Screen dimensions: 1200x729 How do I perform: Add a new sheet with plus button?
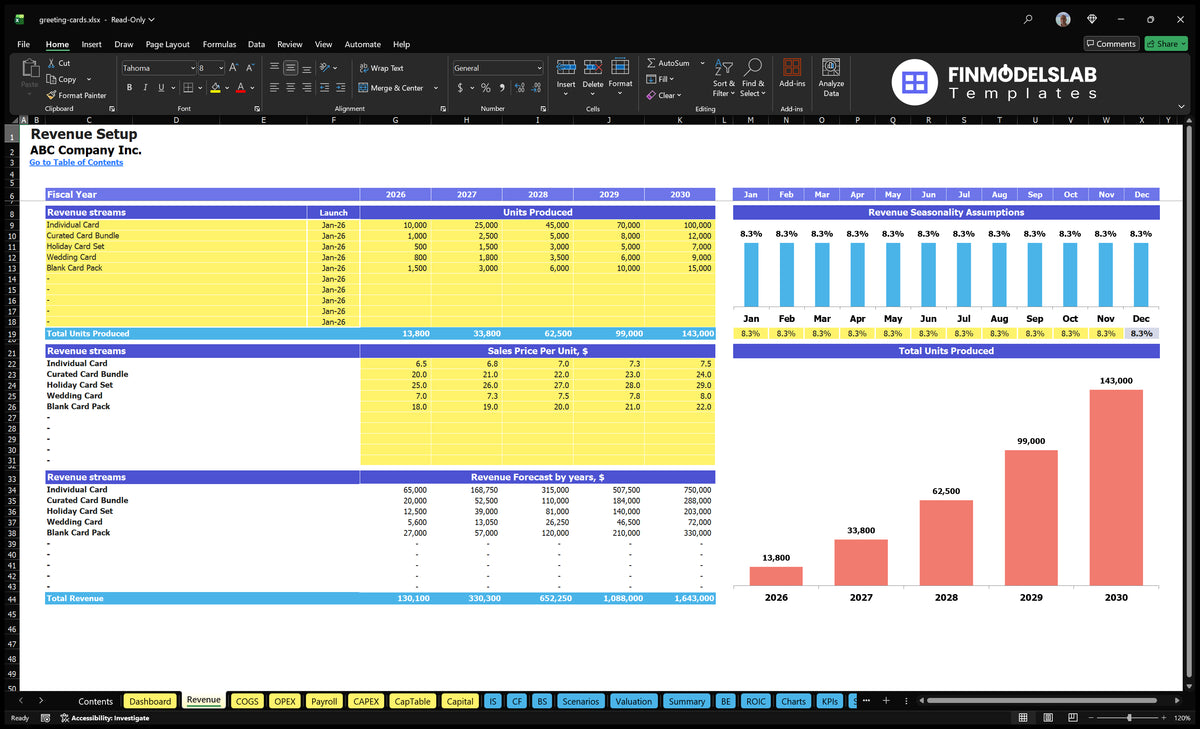tap(886, 701)
